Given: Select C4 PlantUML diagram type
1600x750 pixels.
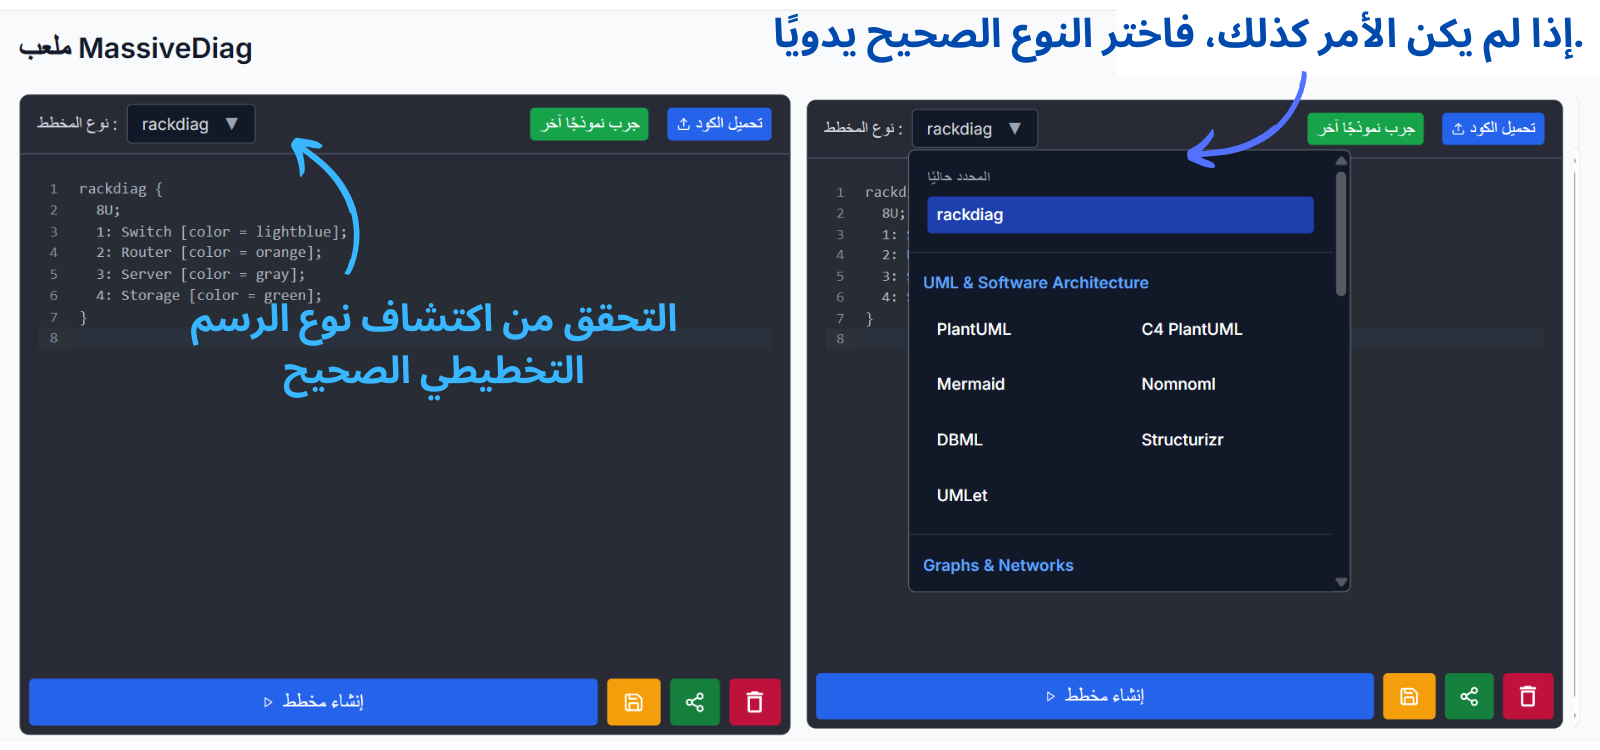Looking at the screenshot, I should pyautogui.click(x=1191, y=329).
